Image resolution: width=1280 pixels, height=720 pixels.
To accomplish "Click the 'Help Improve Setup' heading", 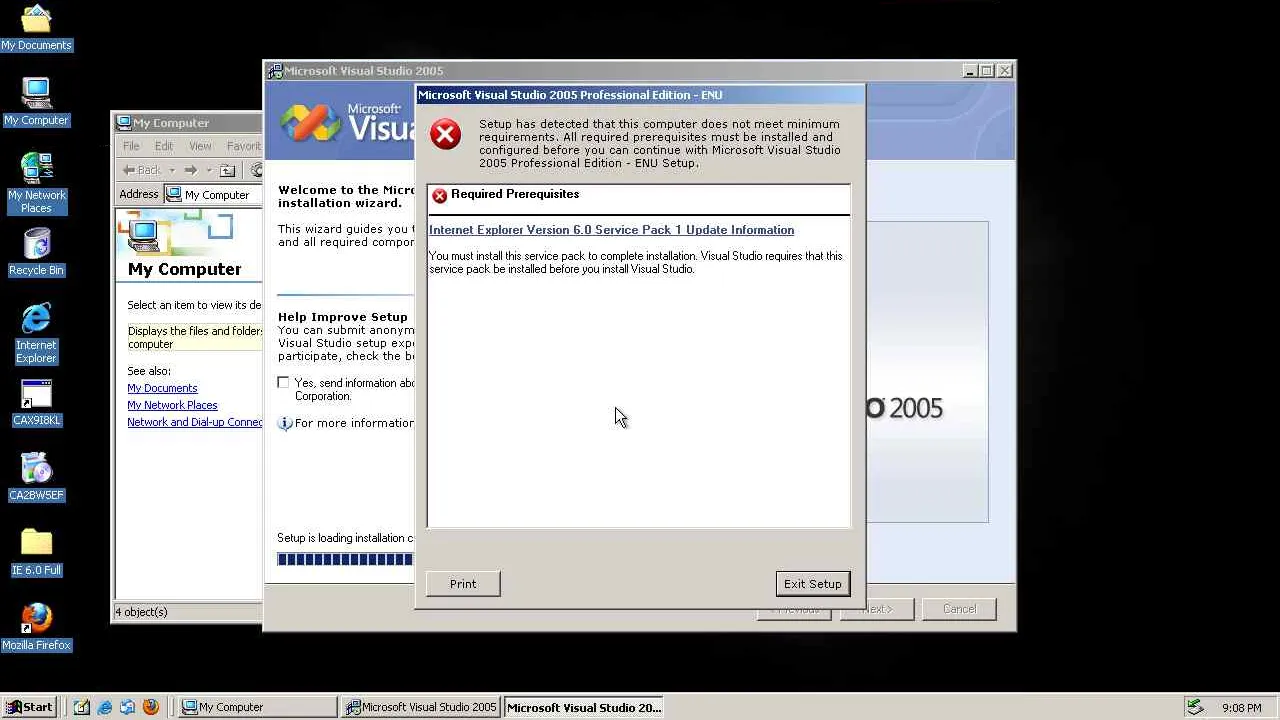I will (x=343, y=317).
